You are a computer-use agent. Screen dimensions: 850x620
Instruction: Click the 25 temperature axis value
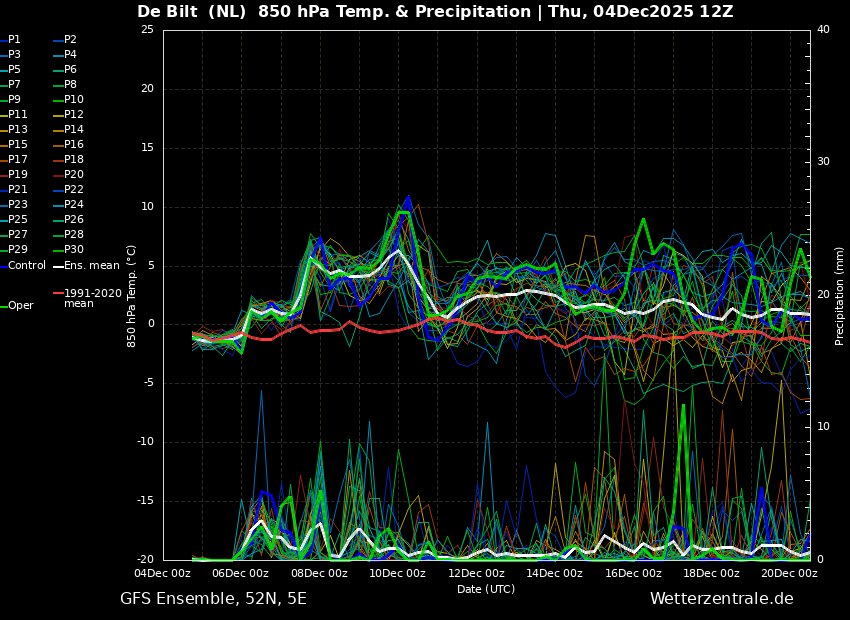tap(147, 30)
